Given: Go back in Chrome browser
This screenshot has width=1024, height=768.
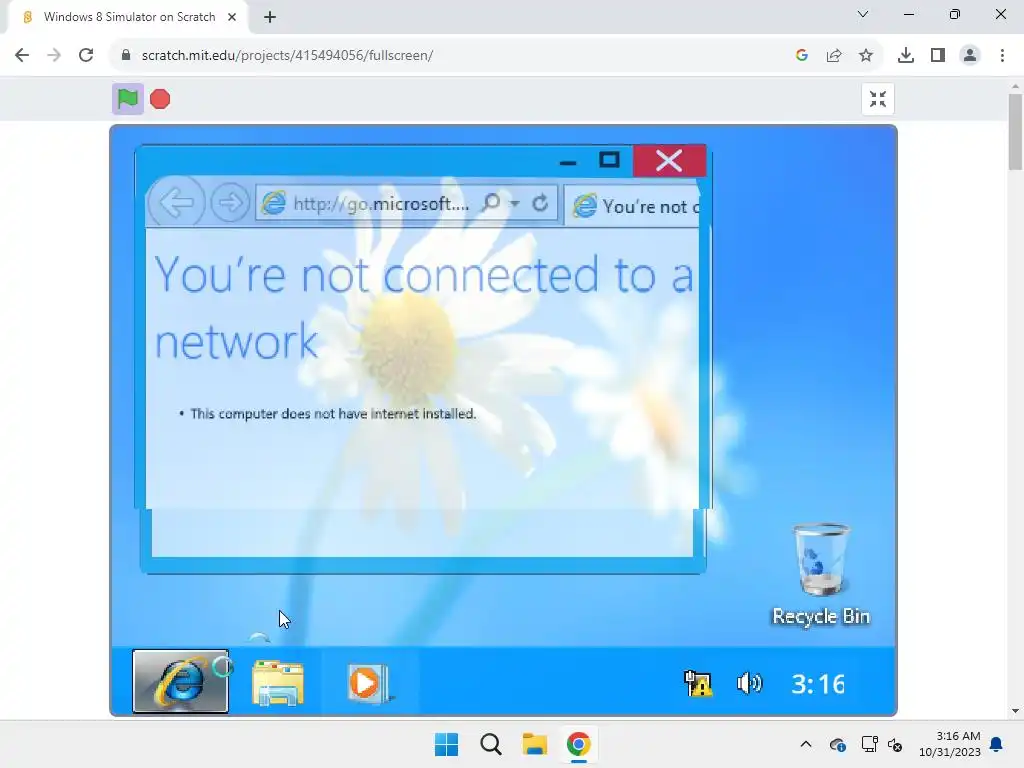Looking at the screenshot, I should 22,56.
